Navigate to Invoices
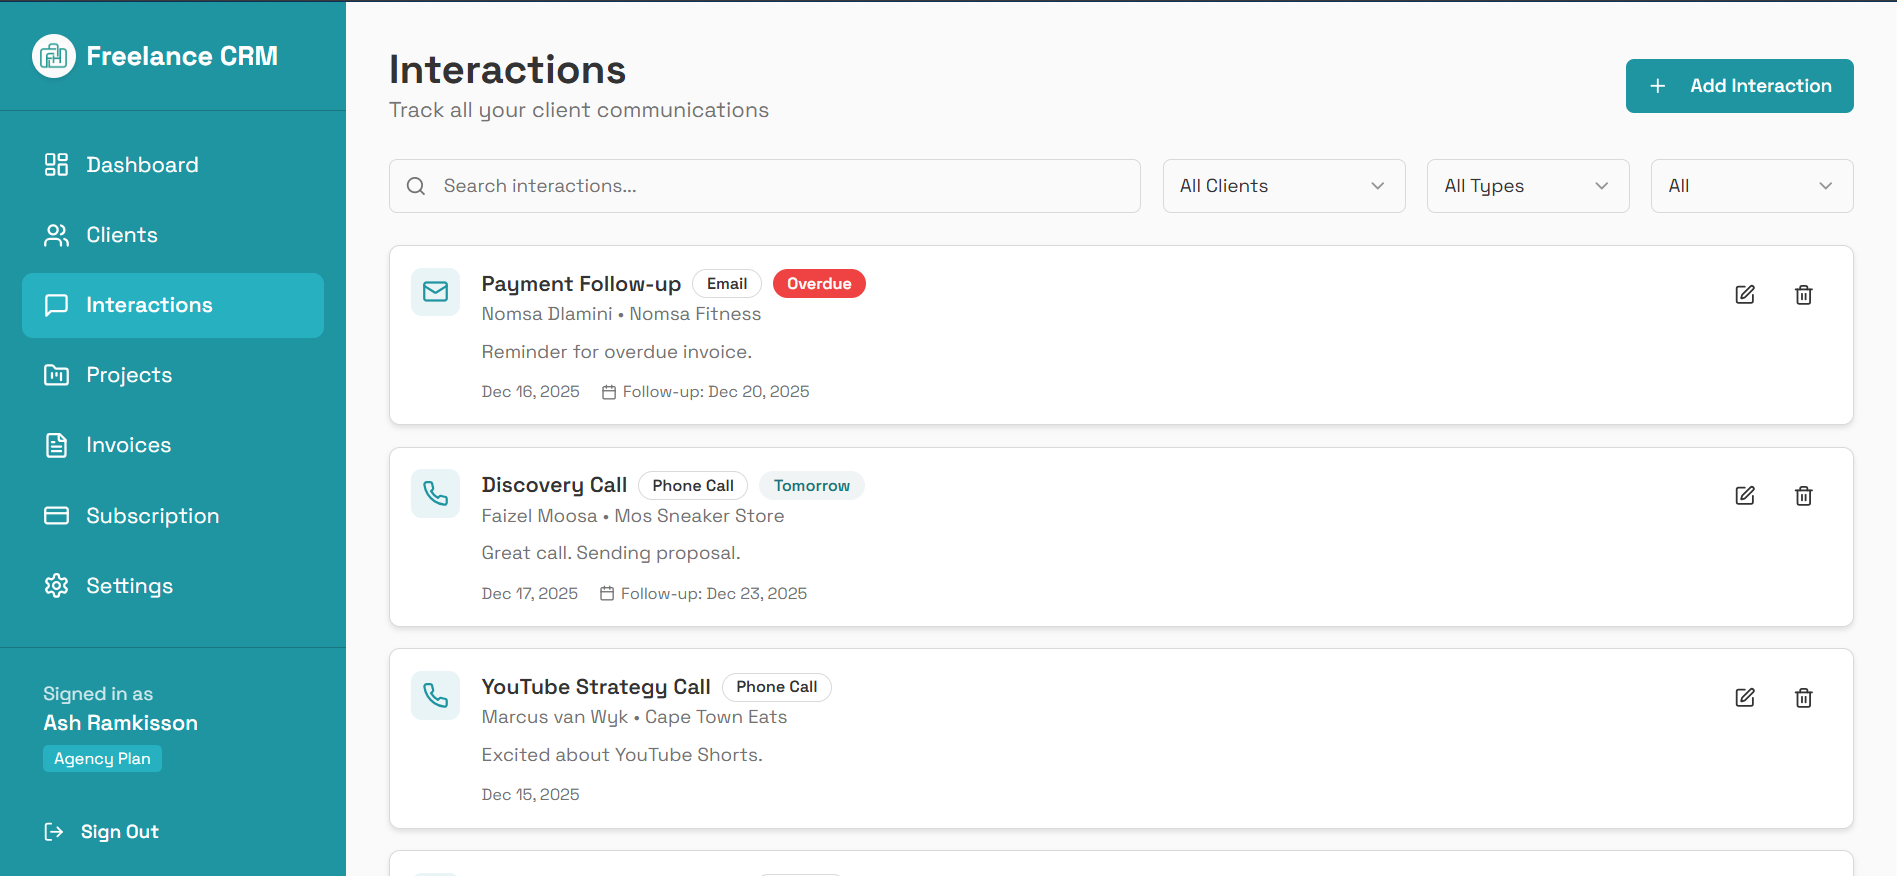Viewport: 1897px width, 876px height. click(x=173, y=445)
